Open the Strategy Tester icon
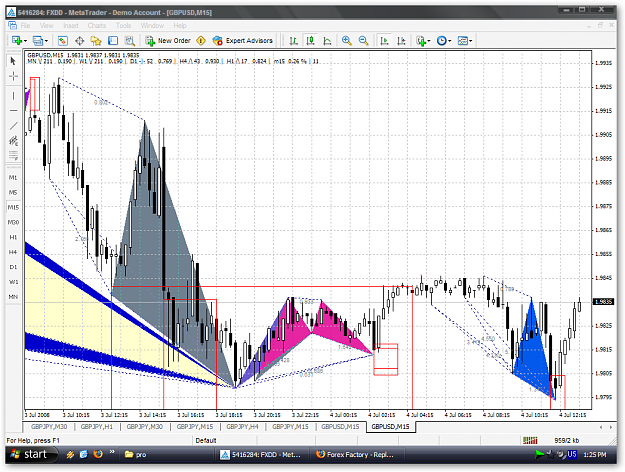Image resolution: width=625 pixels, height=472 pixels. click(129, 41)
